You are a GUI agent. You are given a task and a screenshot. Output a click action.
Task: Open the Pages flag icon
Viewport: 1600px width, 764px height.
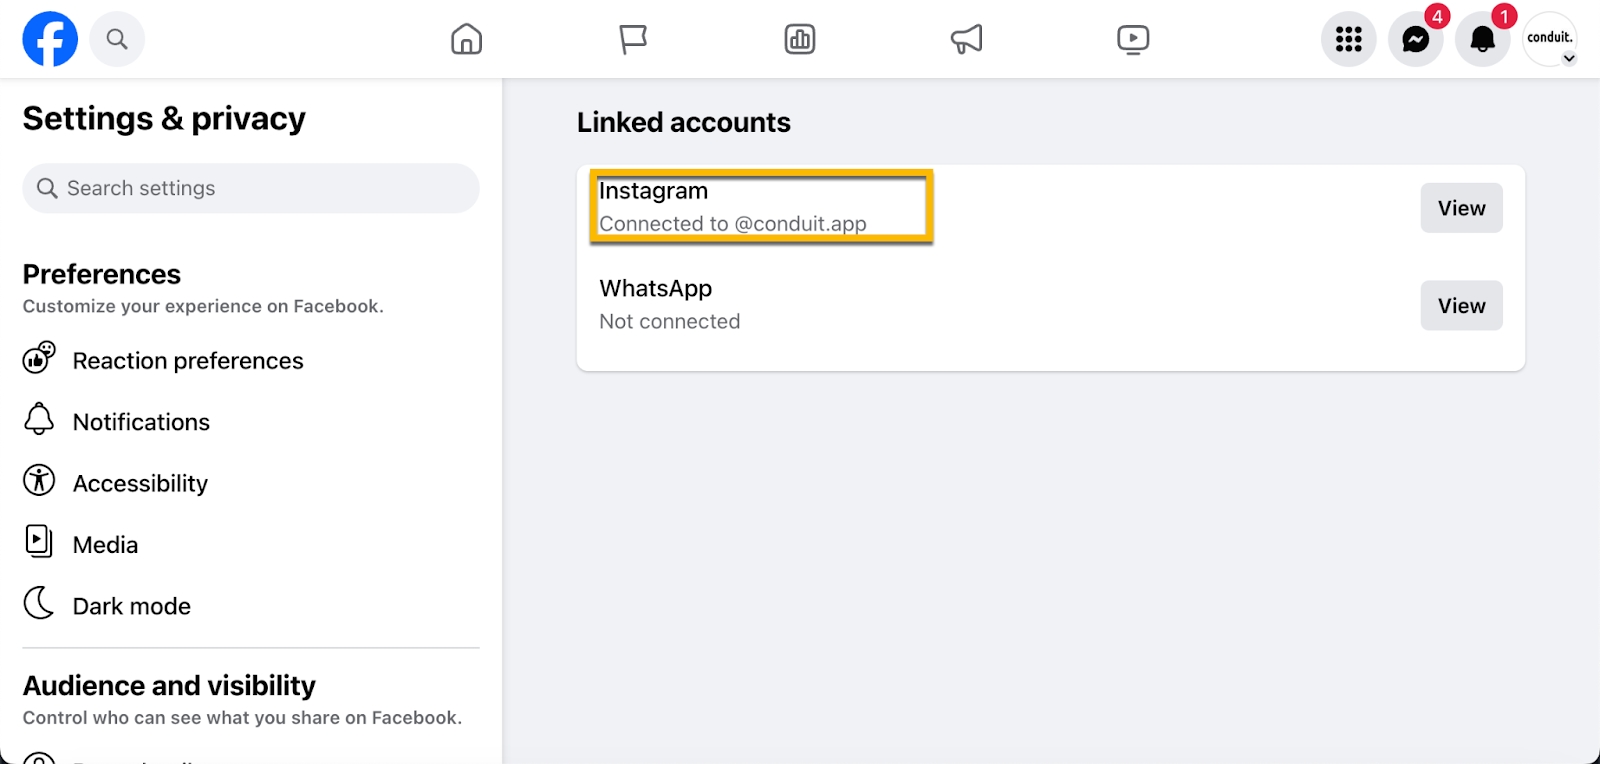click(x=633, y=39)
